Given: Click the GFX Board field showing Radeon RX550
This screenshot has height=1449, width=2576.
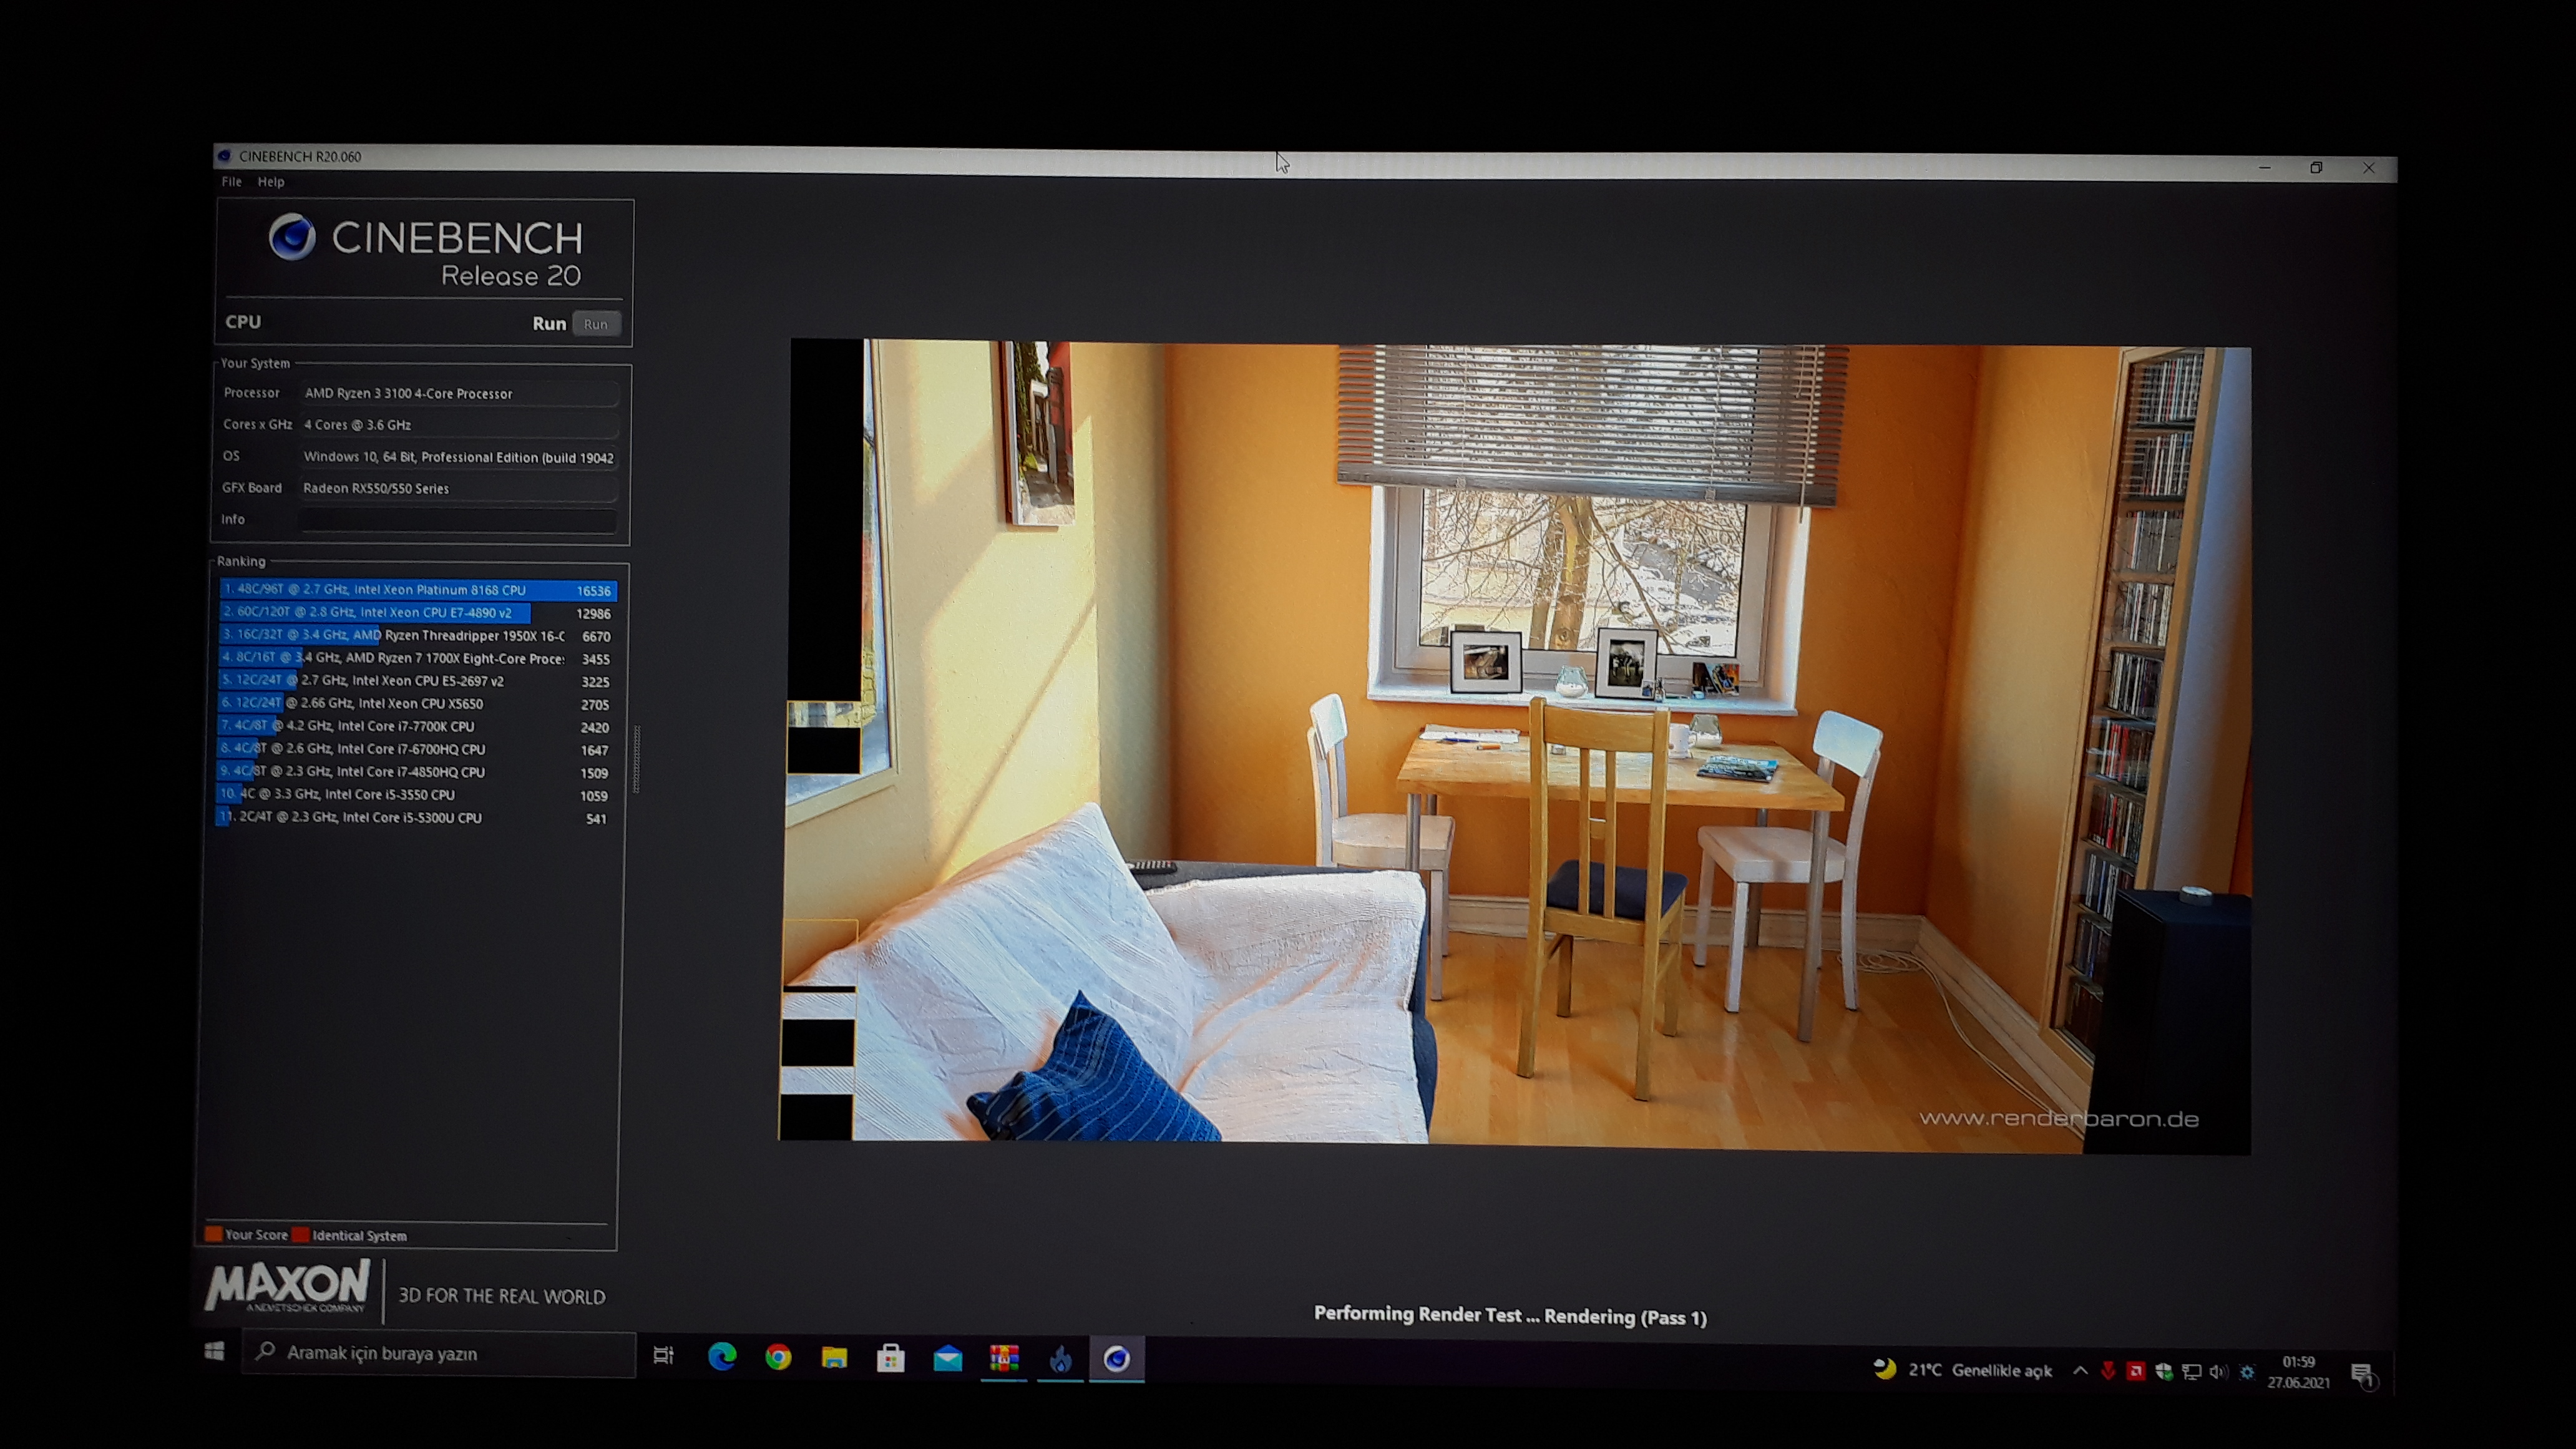Looking at the screenshot, I should pos(458,488).
